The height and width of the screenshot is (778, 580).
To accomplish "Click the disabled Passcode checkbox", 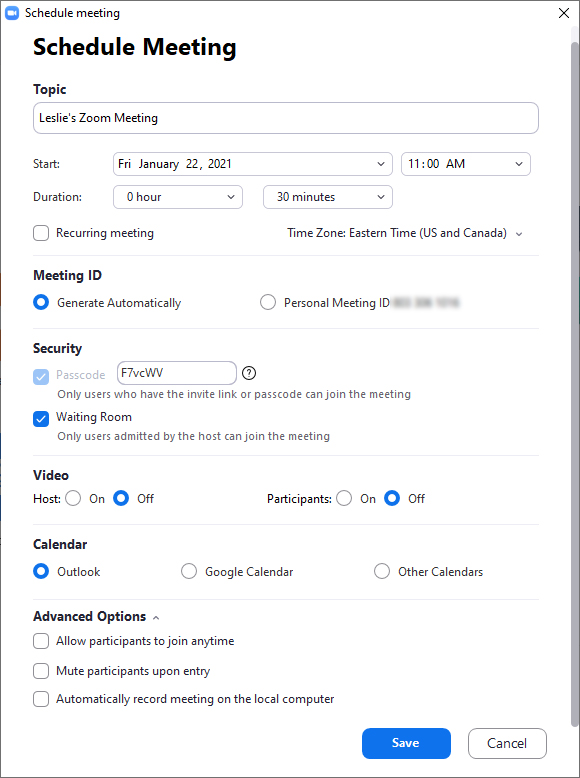I will tap(41, 377).
